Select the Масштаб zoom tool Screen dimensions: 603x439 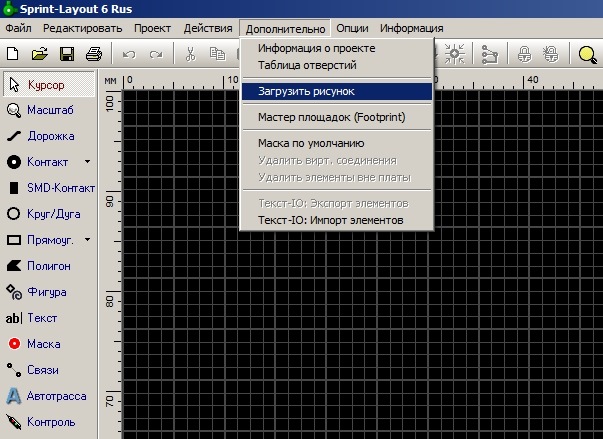pyautogui.click(x=49, y=110)
